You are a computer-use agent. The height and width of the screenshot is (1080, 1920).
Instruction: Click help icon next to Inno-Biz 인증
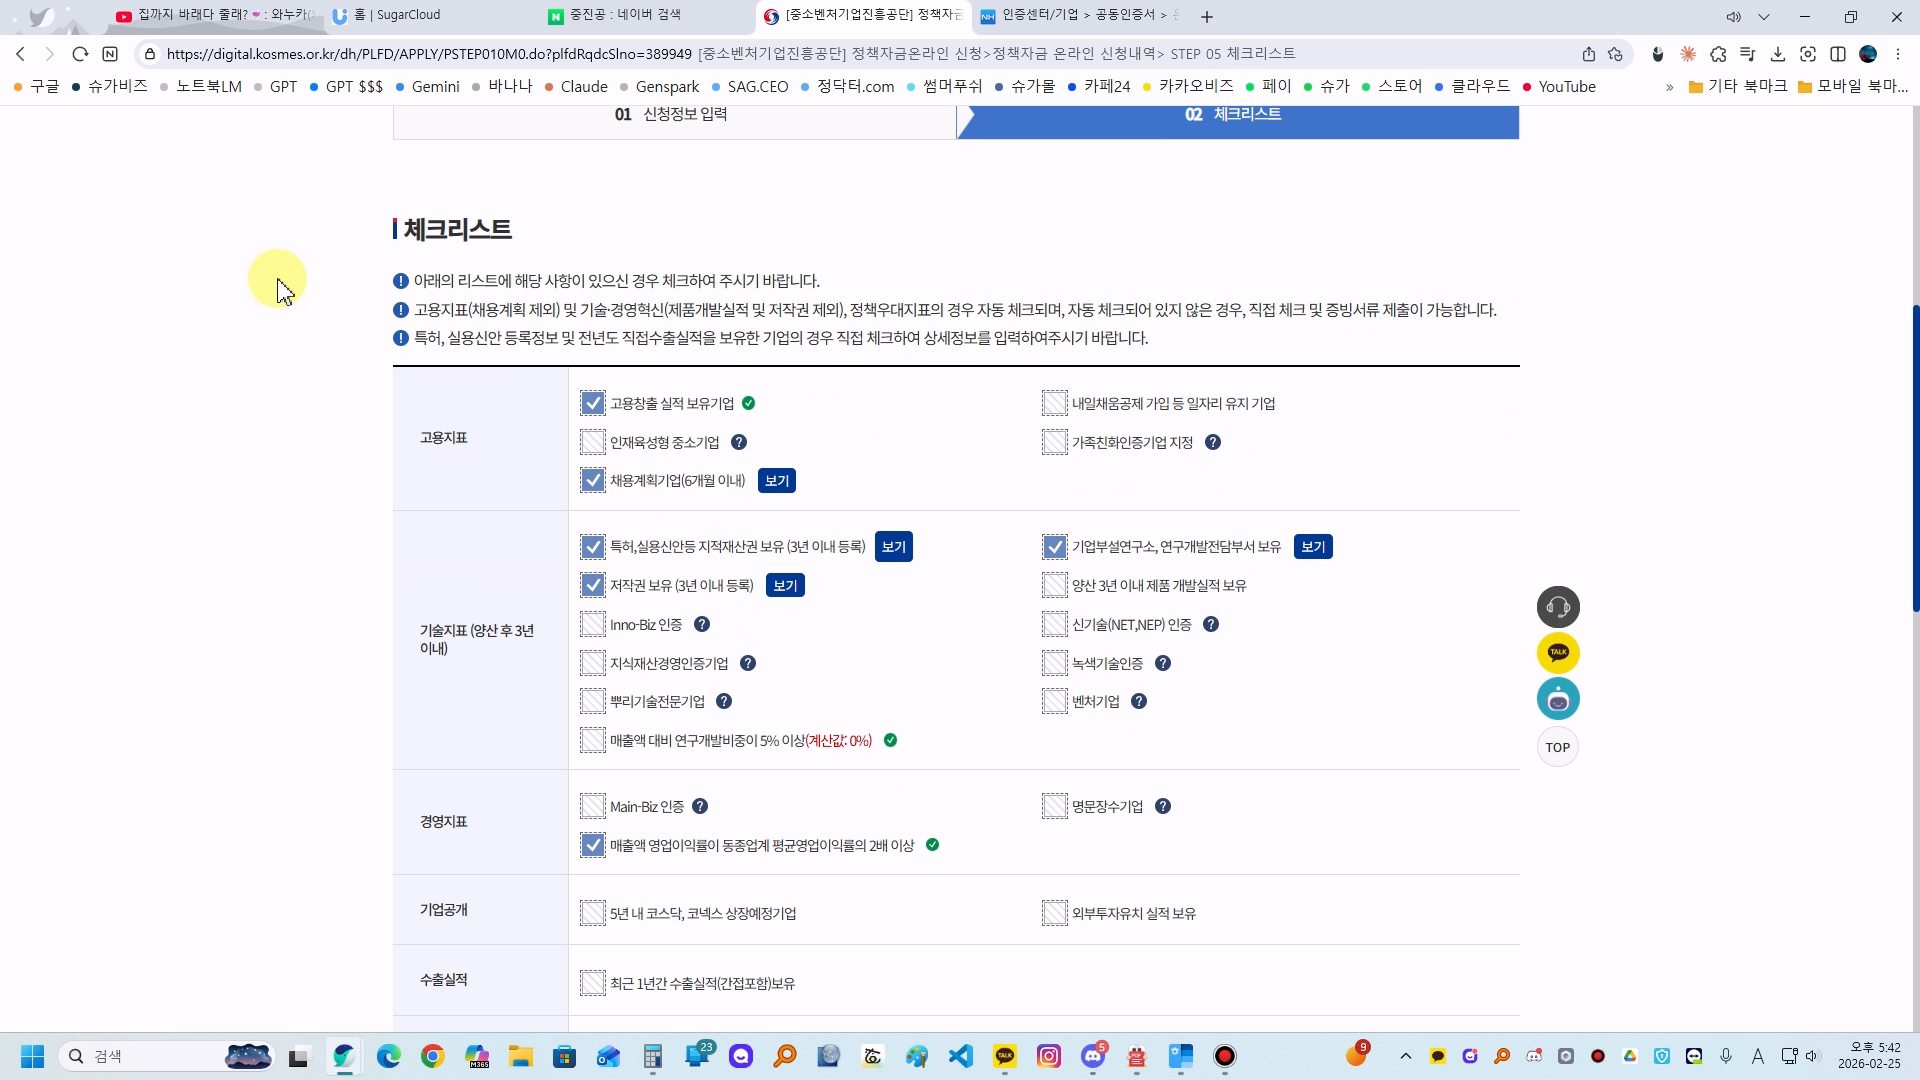pos(702,624)
